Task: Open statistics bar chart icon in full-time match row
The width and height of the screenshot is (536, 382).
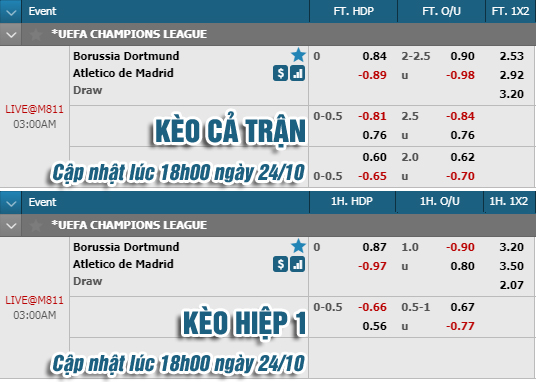Action: [298, 74]
